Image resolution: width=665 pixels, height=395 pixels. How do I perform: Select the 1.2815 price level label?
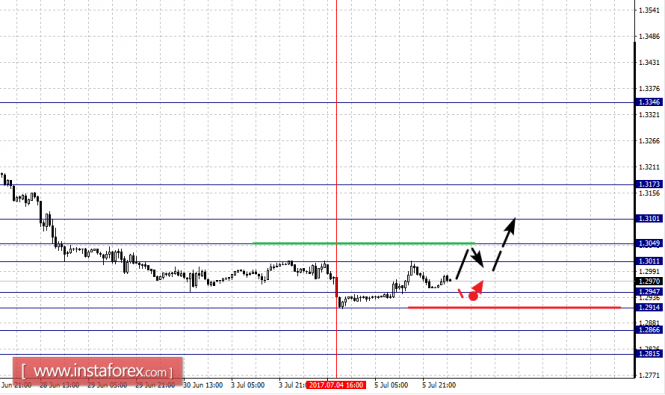point(649,354)
